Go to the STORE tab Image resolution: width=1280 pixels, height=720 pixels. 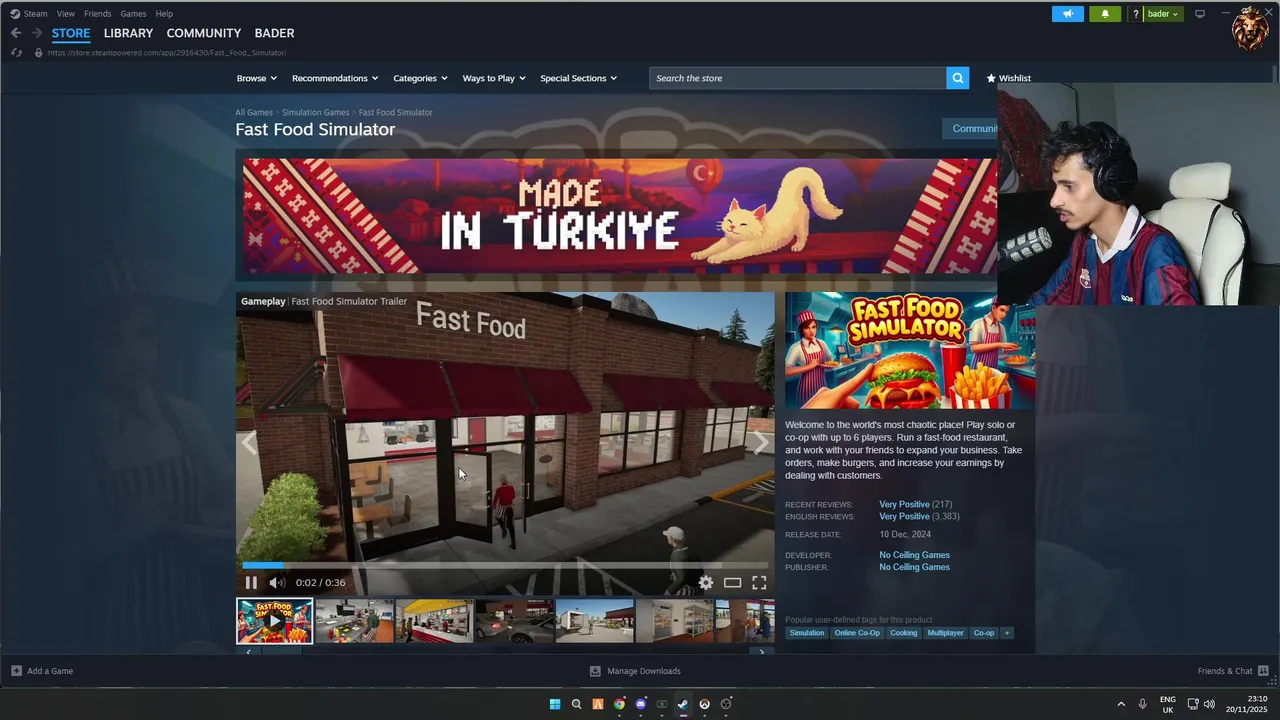click(x=71, y=33)
